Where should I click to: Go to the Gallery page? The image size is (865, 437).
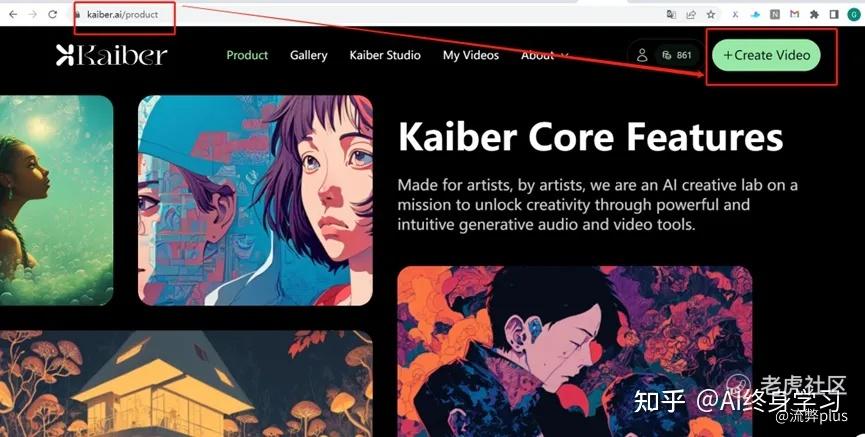[308, 55]
